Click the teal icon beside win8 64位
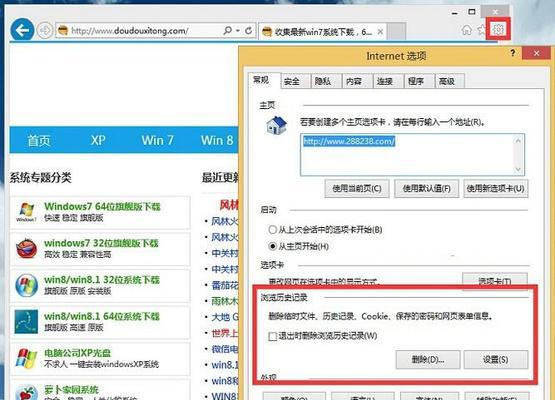This screenshot has width=555, height=400. 26,321
